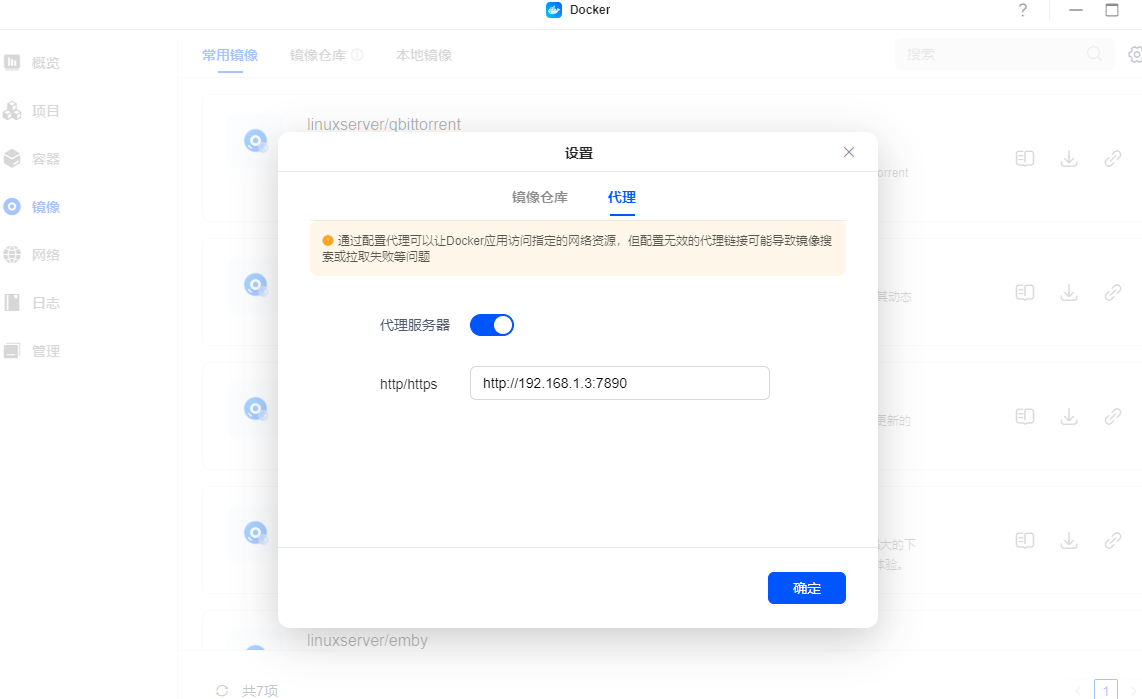Switch to the 镜像仓库 tab in settings
The height and width of the screenshot is (699, 1142).
pos(539,197)
